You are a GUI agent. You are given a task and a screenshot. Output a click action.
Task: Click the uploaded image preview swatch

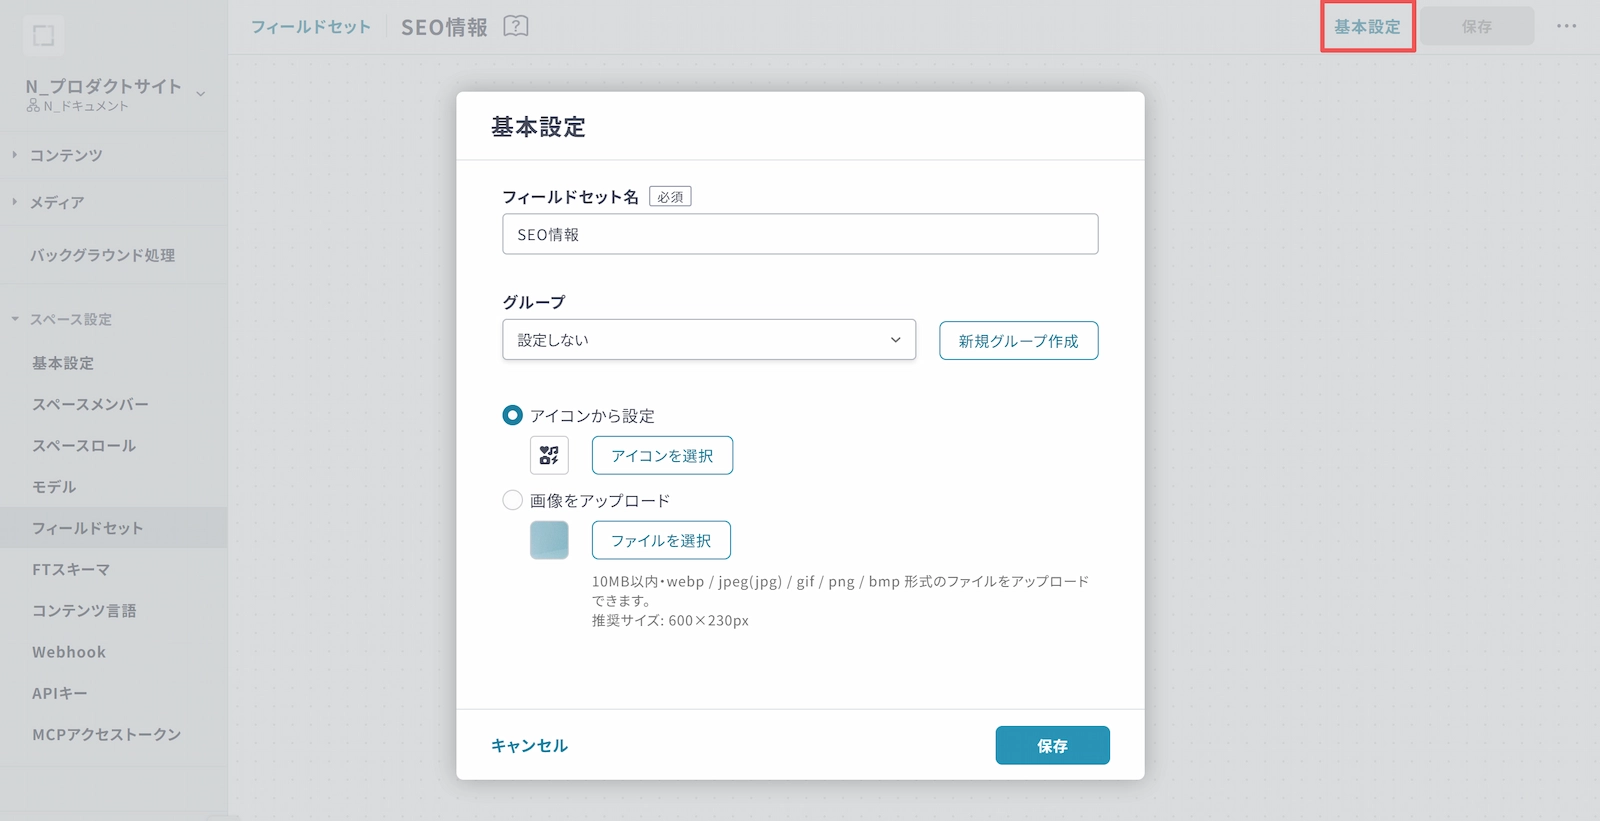tap(549, 541)
